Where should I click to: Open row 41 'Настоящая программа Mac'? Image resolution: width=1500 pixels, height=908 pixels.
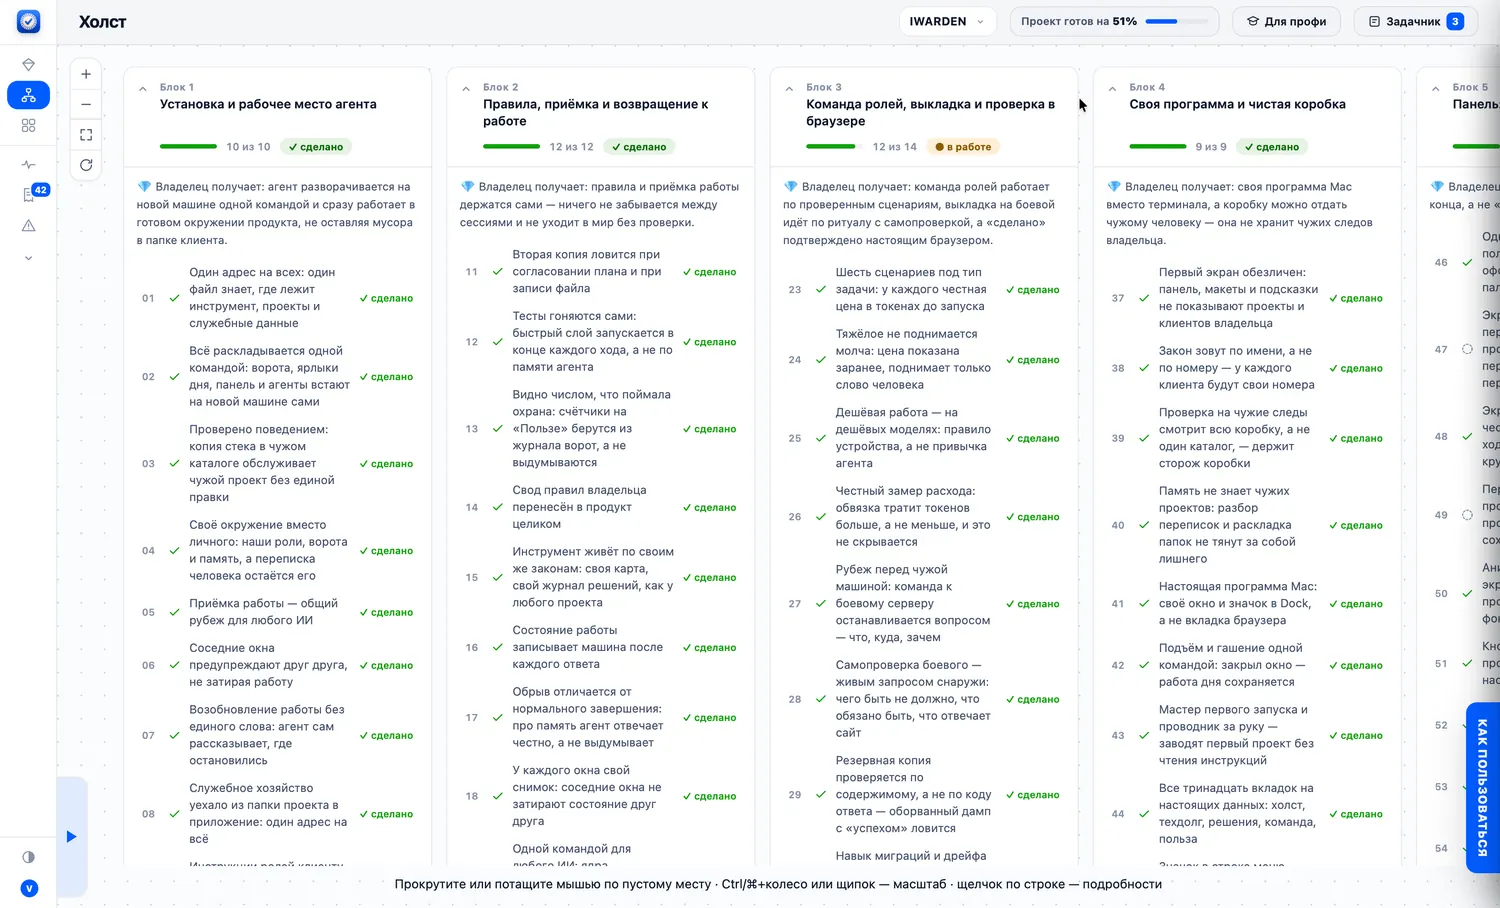click(x=1247, y=604)
